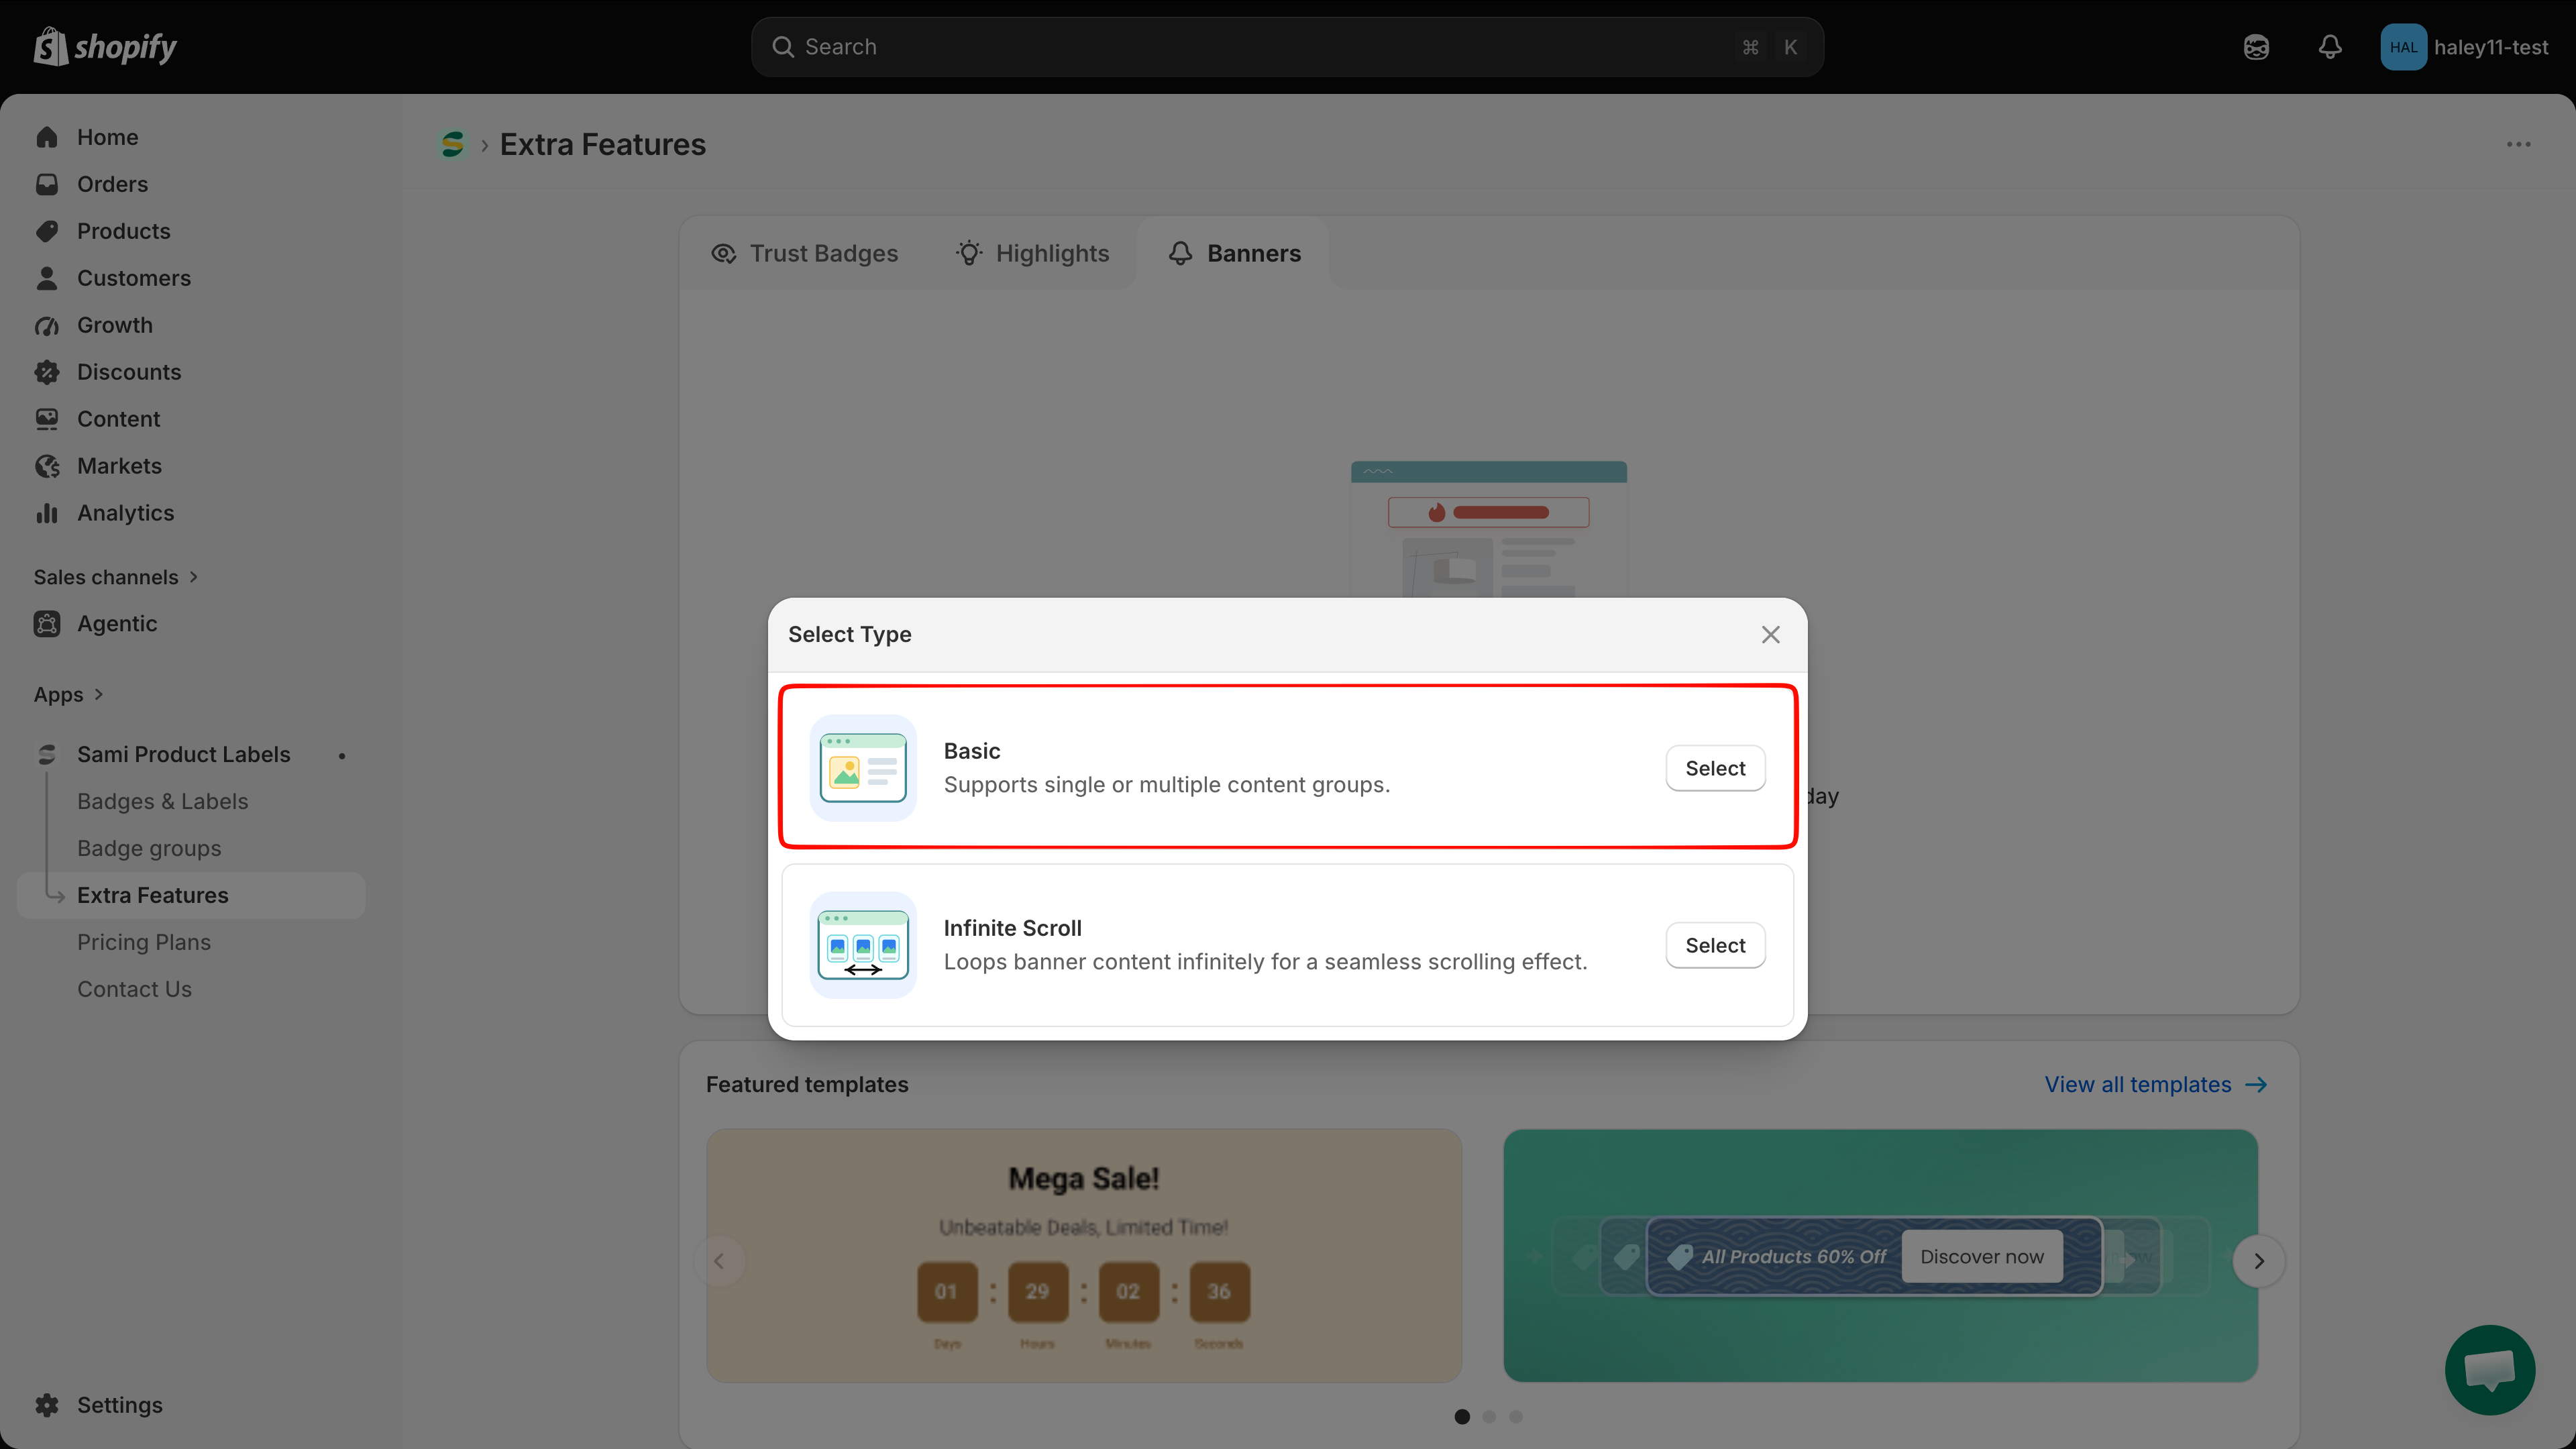Open haley11-test account name
Image resolution: width=2576 pixels, height=1449 pixels.
click(x=2490, y=47)
